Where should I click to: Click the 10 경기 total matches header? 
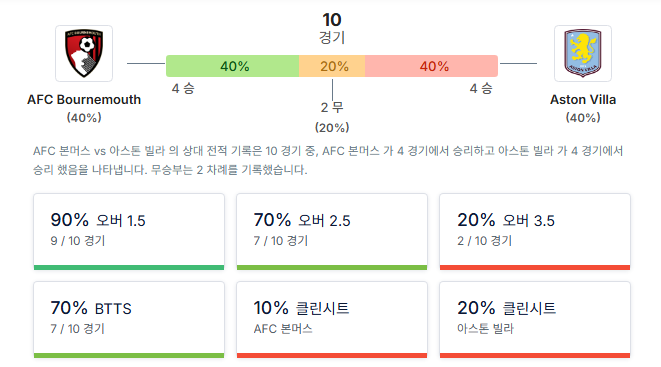(x=332, y=28)
